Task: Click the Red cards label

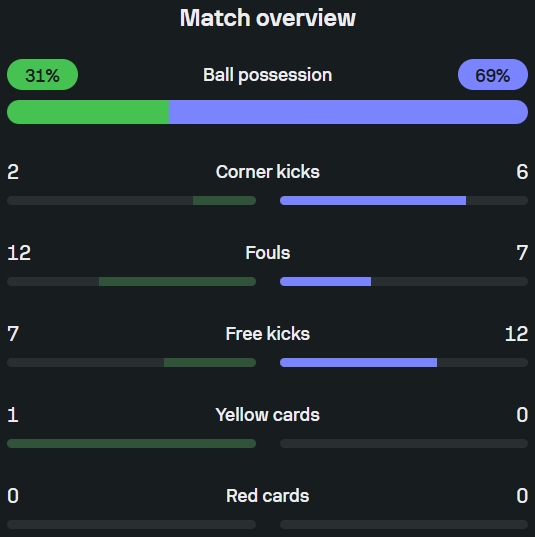Action: click(268, 496)
